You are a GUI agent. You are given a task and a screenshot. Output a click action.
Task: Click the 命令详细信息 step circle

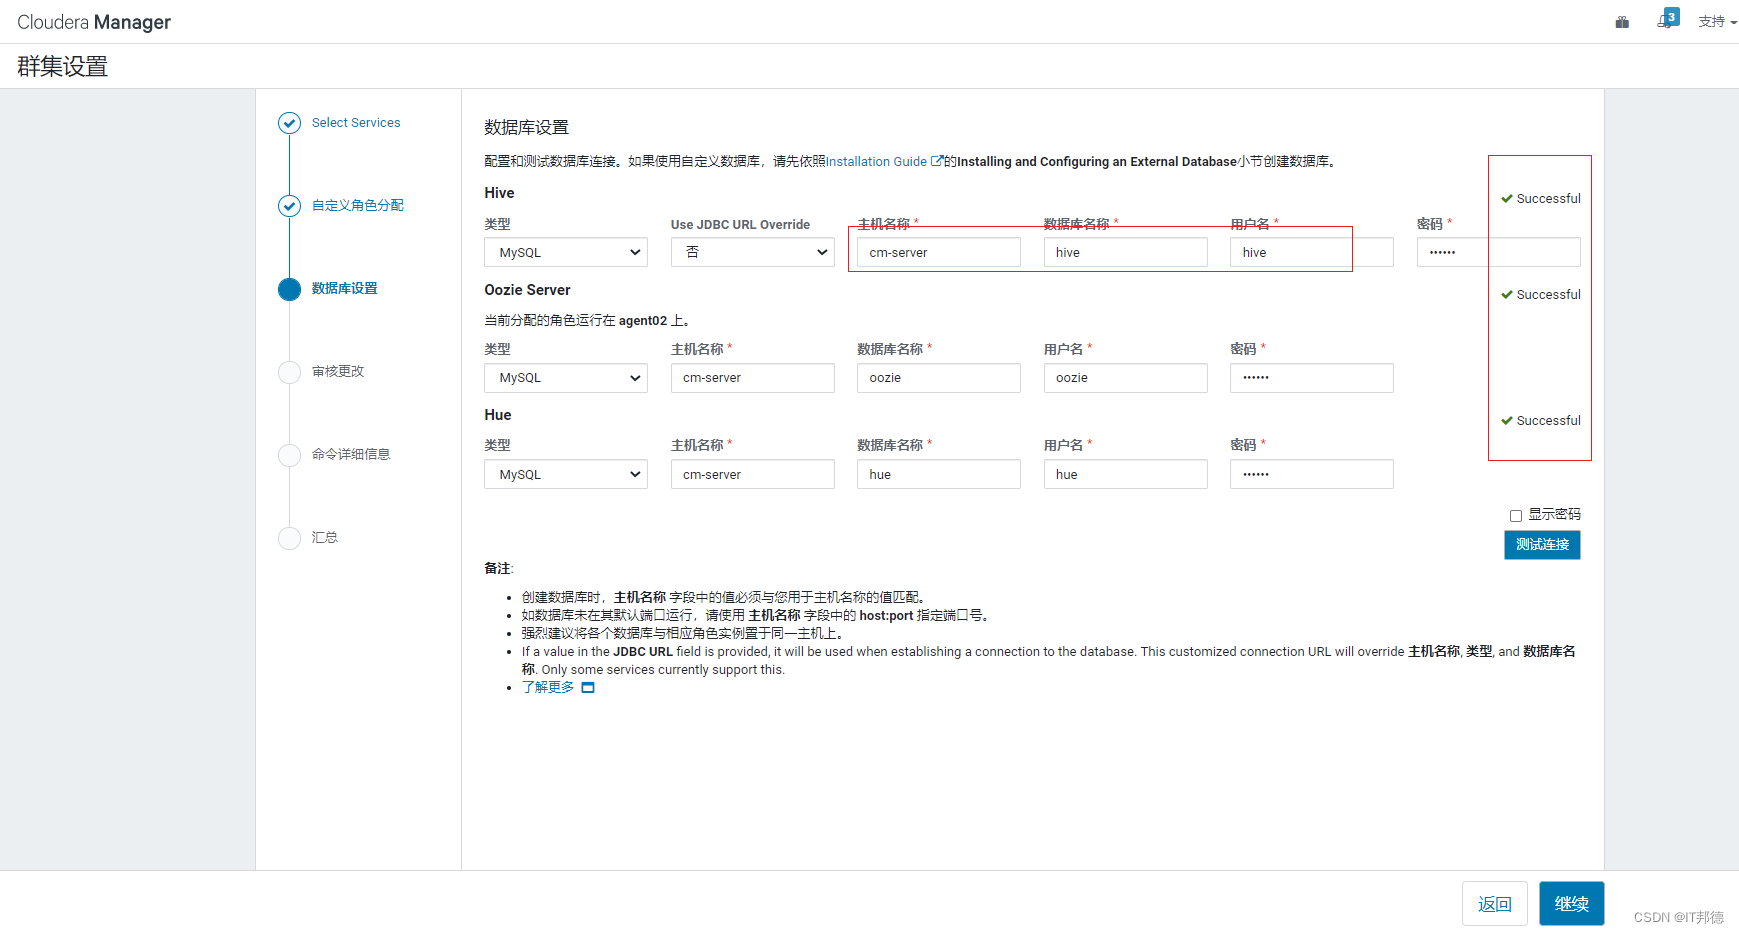[289, 455]
